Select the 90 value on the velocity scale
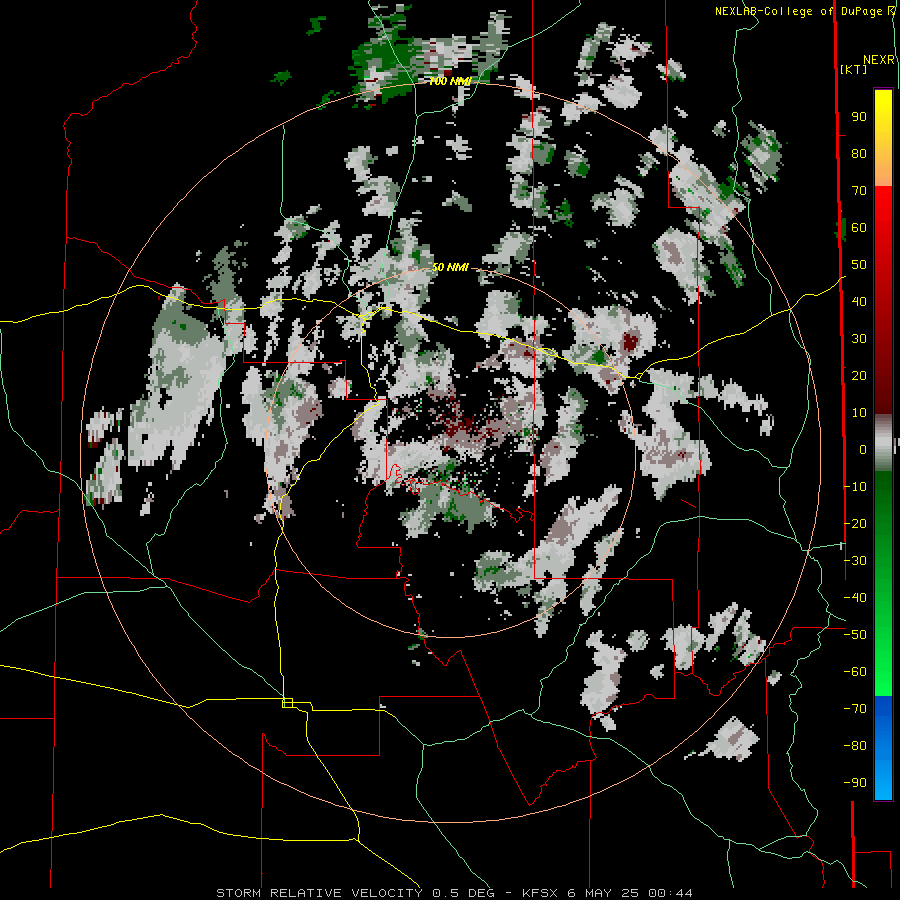The width and height of the screenshot is (900, 900). pyautogui.click(x=859, y=117)
